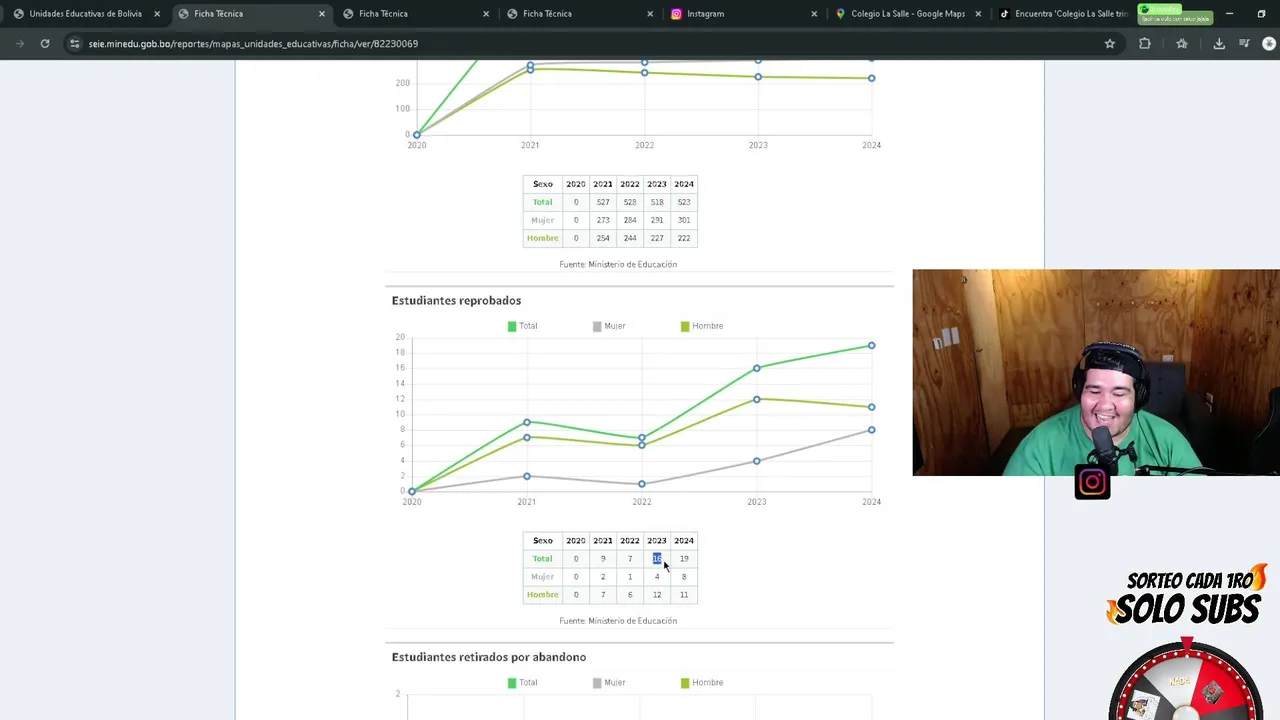Open the browser extensions puzzle icon
This screenshot has height=720, width=1280.
[x=1145, y=44]
